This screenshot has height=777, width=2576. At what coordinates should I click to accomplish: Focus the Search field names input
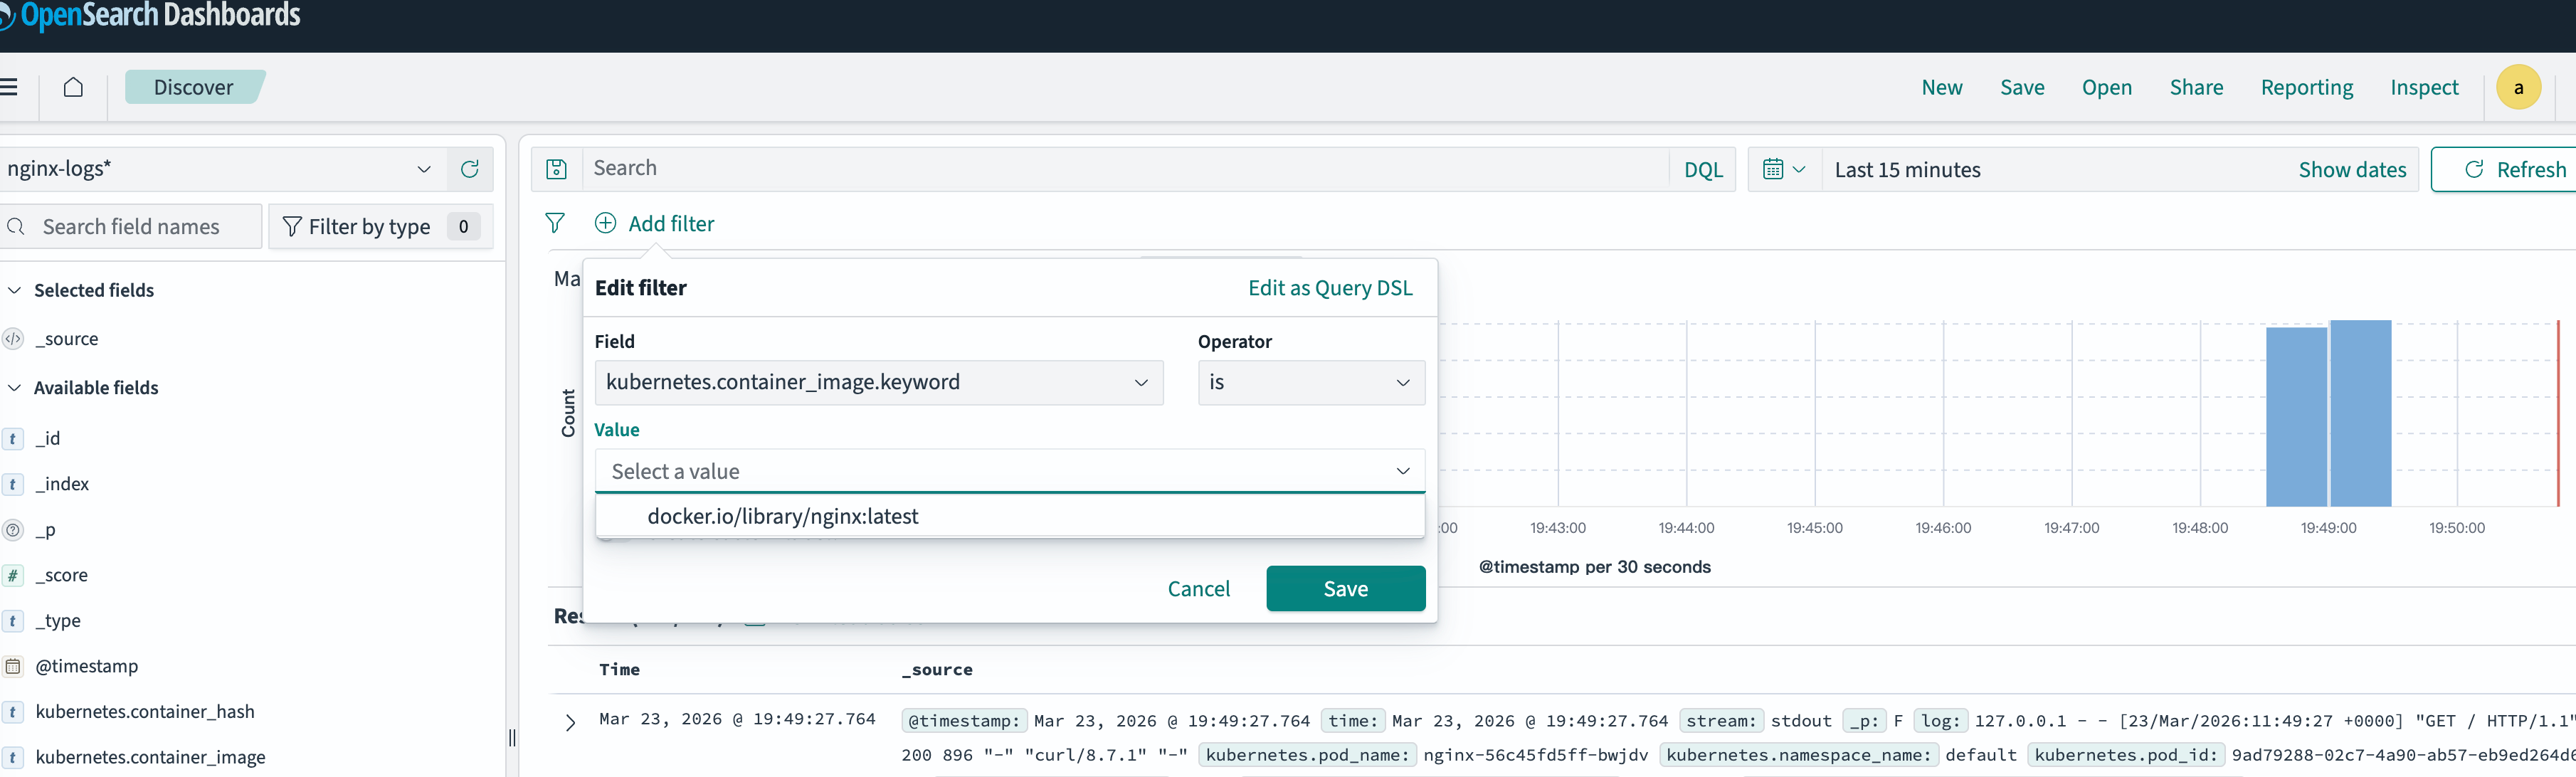145,227
